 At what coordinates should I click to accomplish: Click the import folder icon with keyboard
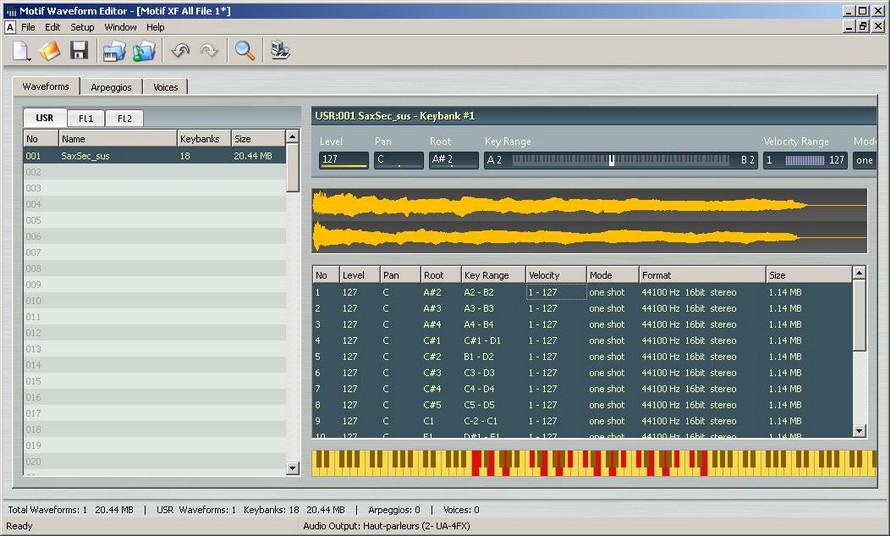[x=115, y=51]
